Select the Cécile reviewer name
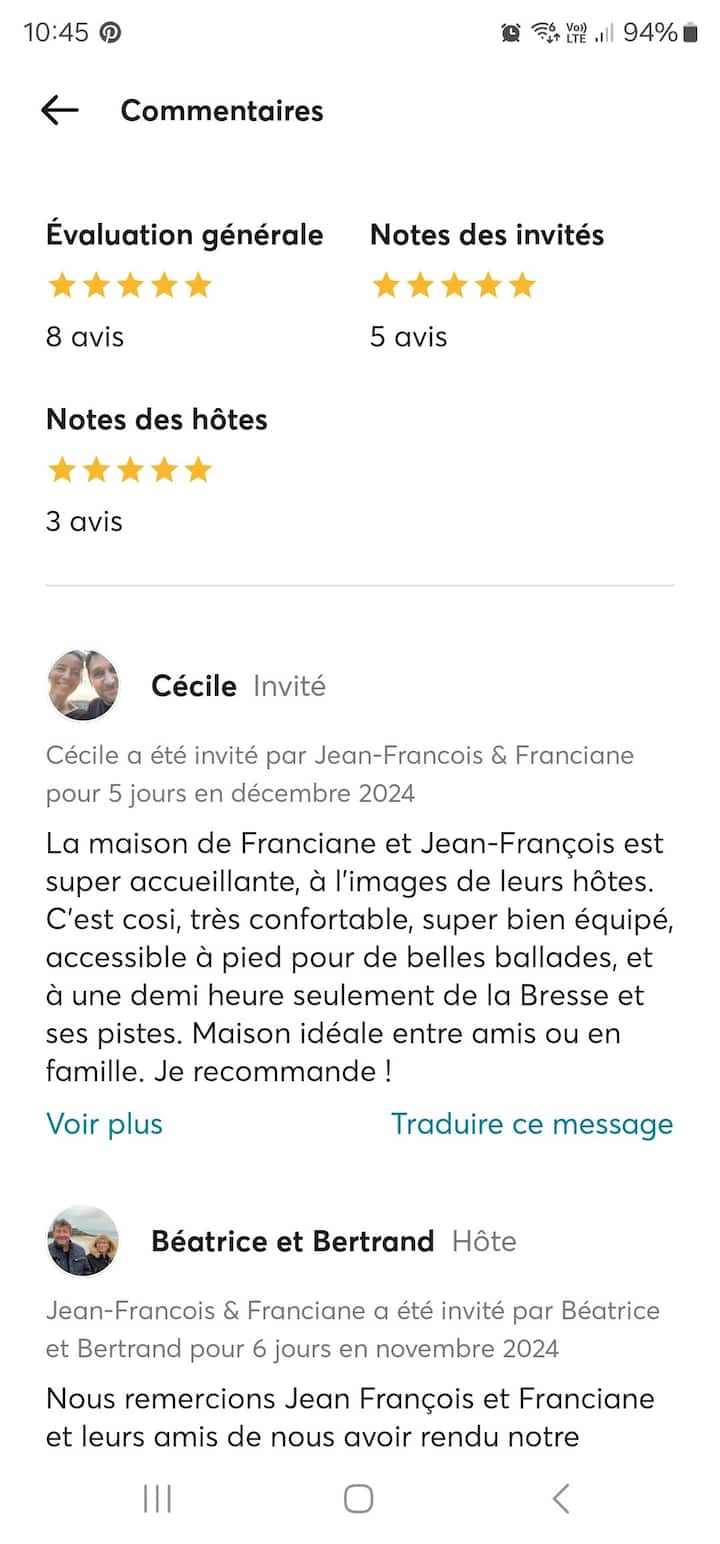 tap(194, 686)
